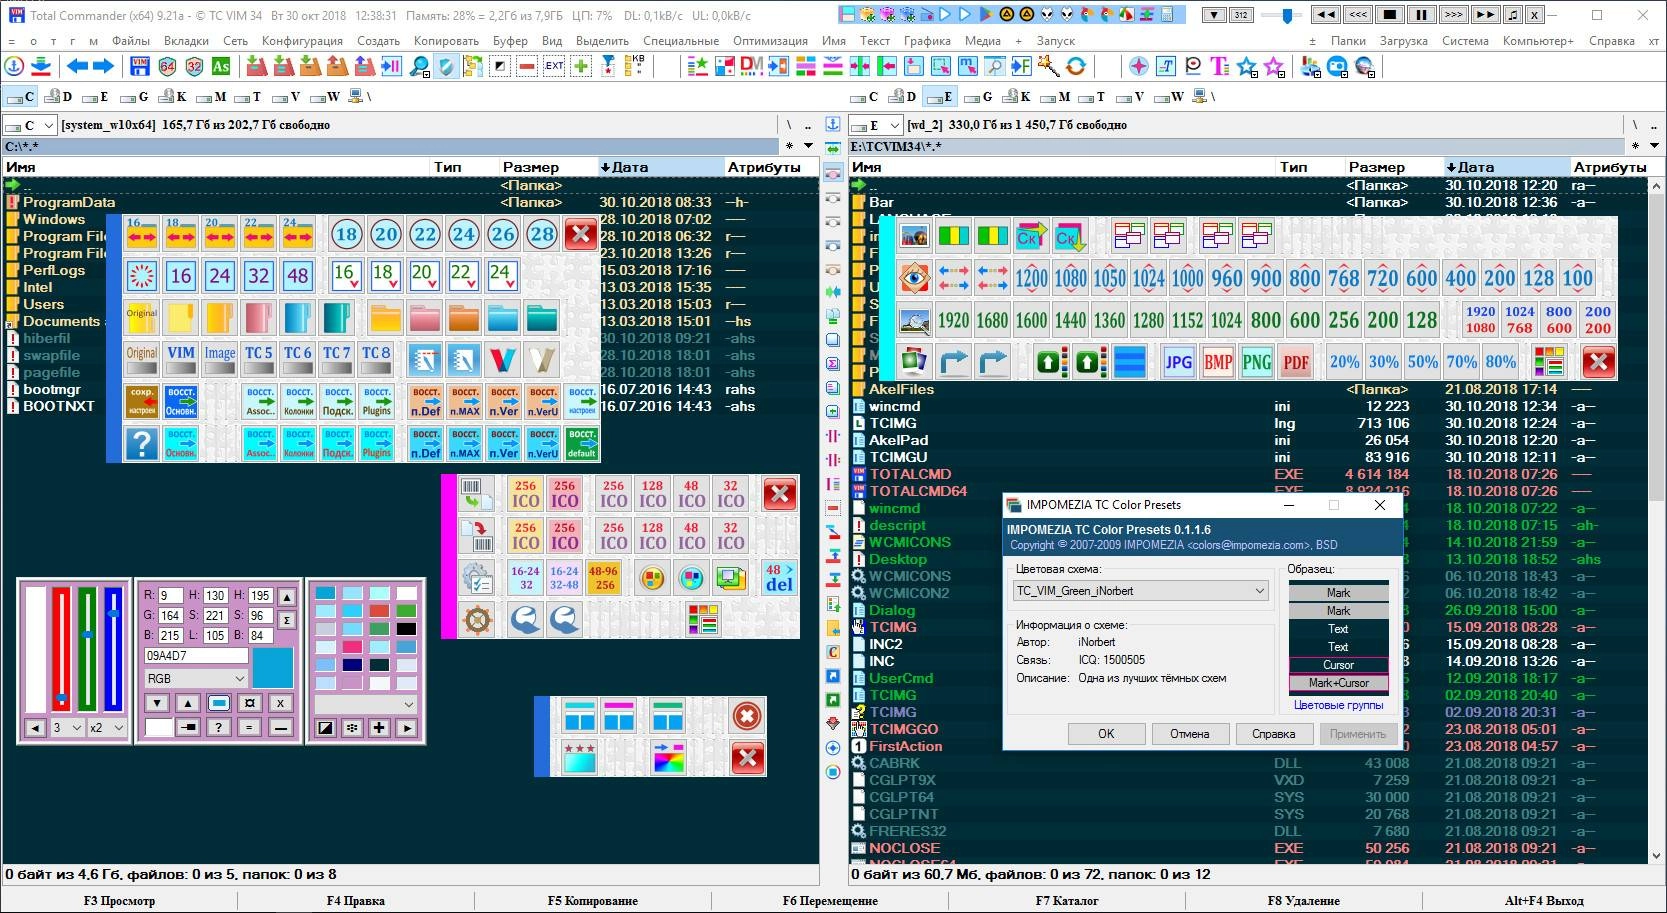Open the x2 multiplier dropdown
Image resolution: width=1667 pixels, height=913 pixels.
[105, 727]
